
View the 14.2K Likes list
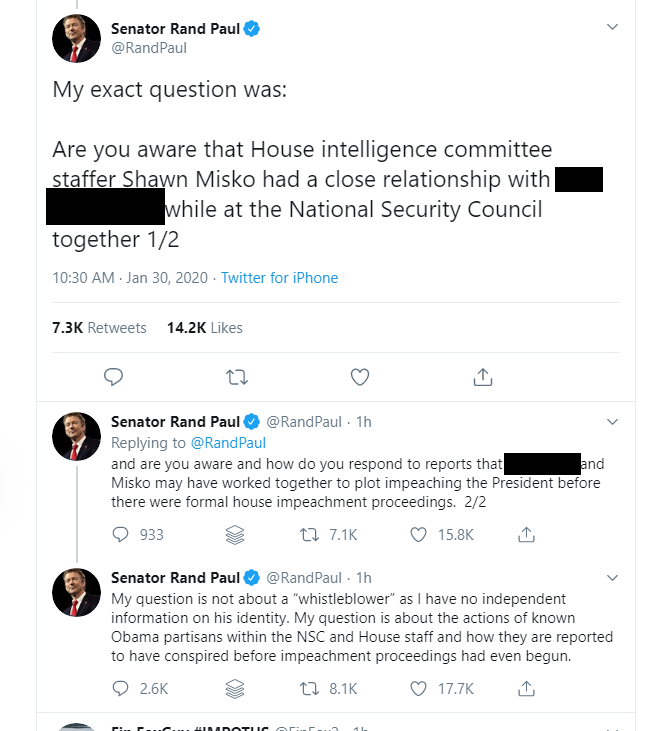(205, 328)
